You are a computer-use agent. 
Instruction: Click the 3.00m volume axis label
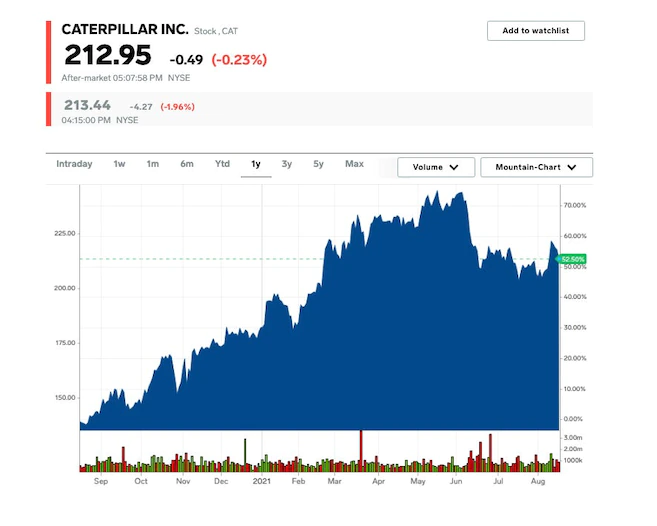[x=573, y=438]
